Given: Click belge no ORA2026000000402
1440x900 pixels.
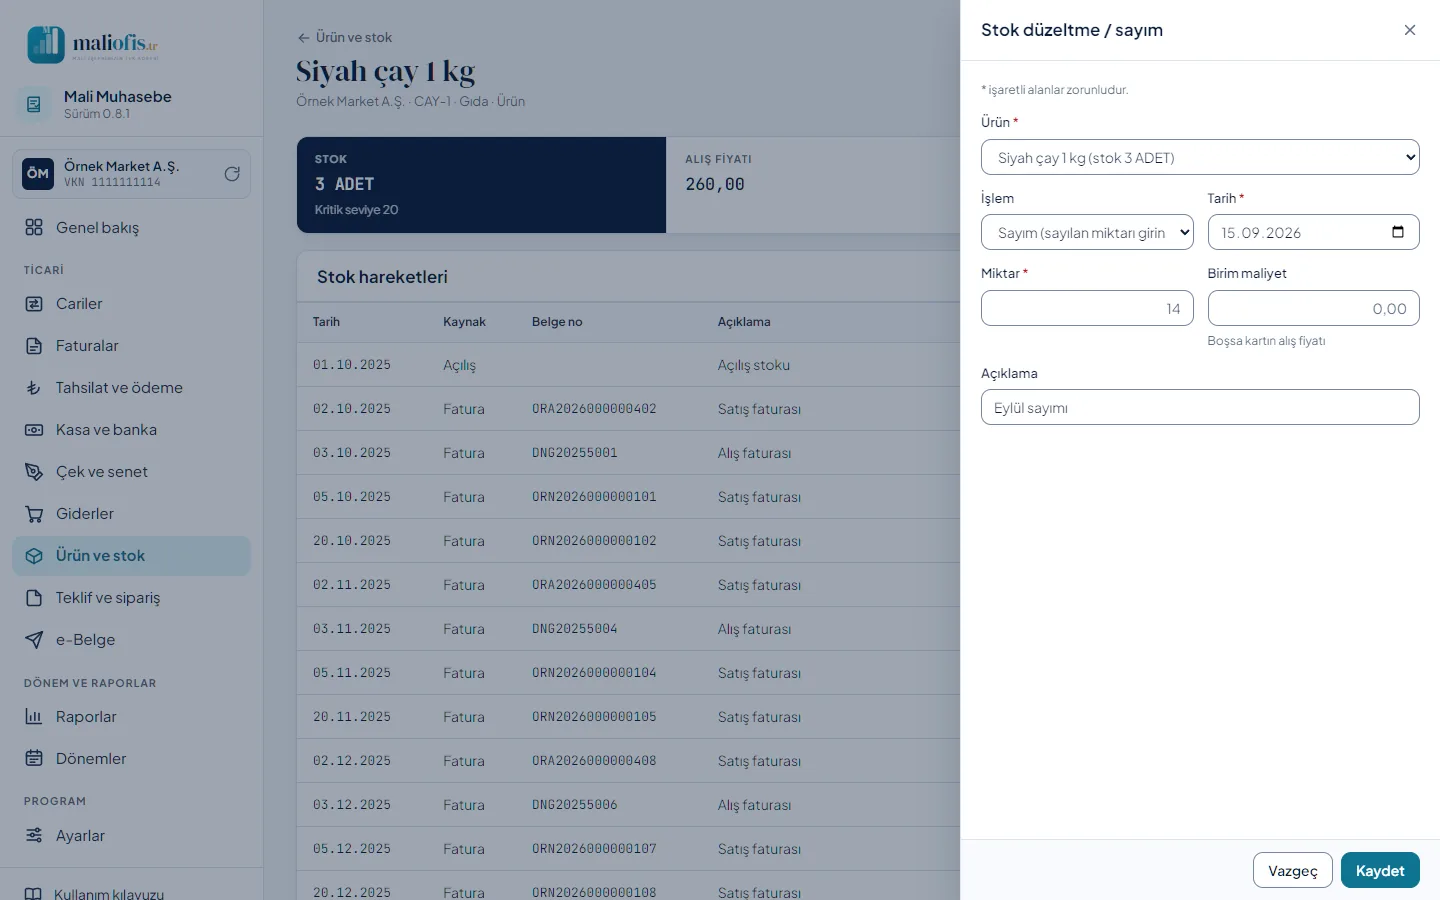Looking at the screenshot, I should pyautogui.click(x=594, y=409).
